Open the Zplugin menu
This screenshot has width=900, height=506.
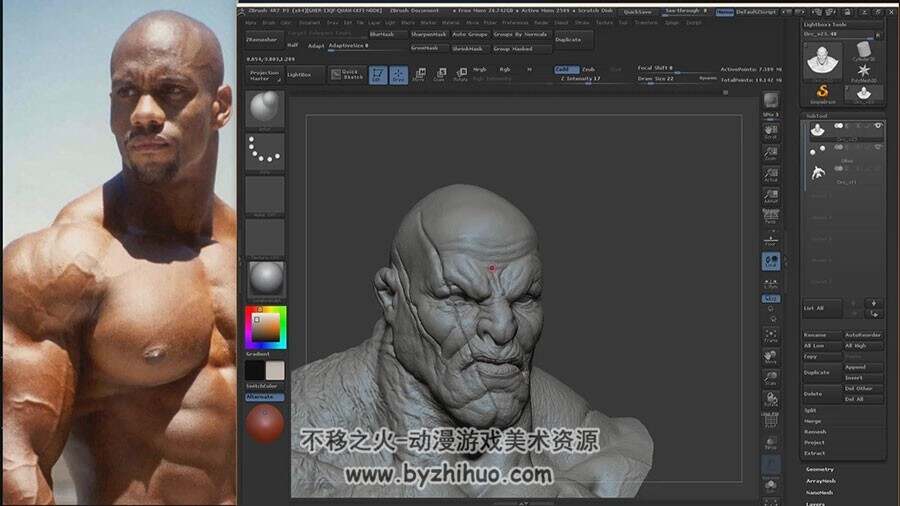[672, 23]
